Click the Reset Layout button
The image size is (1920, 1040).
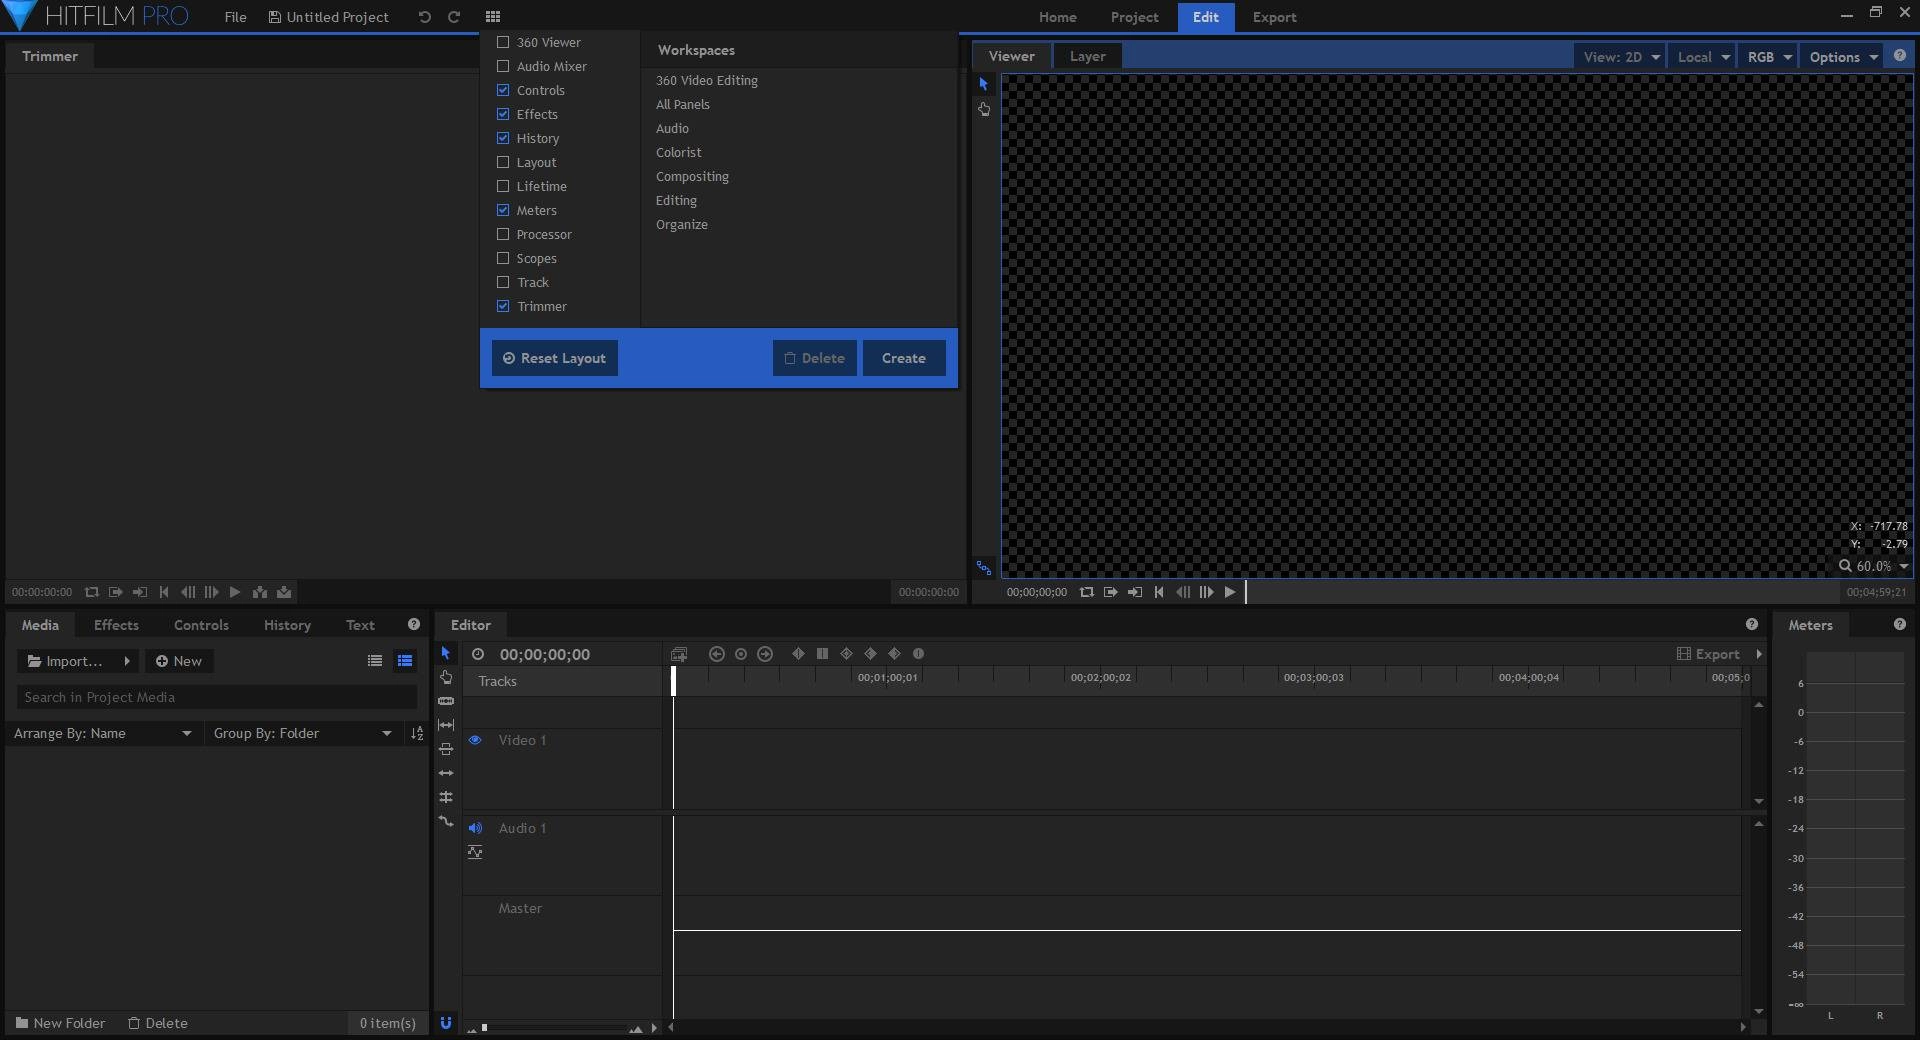(x=554, y=358)
